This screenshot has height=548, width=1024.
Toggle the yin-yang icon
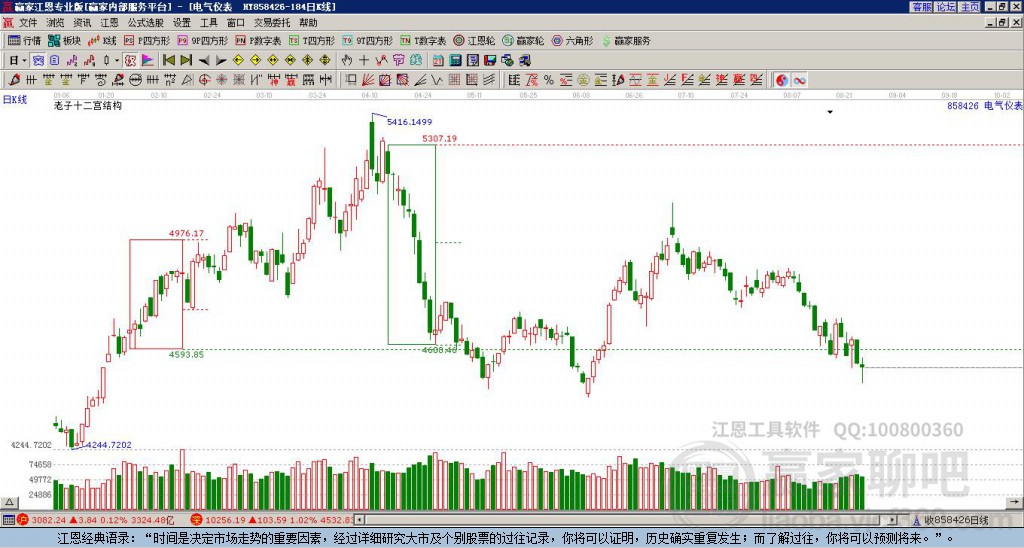click(x=781, y=80)
